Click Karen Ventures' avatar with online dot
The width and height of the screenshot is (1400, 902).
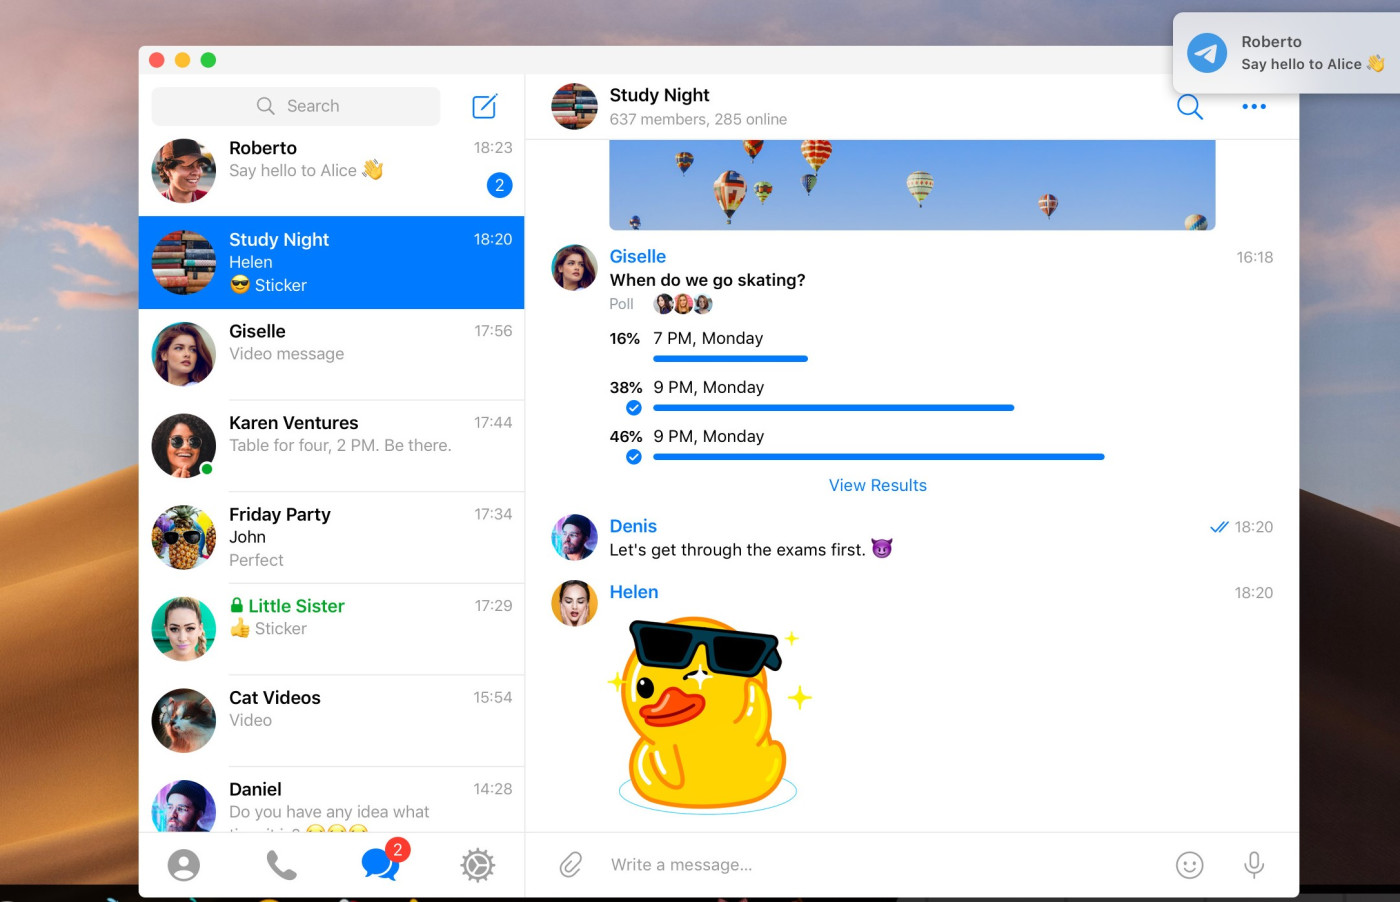[184, 446]
